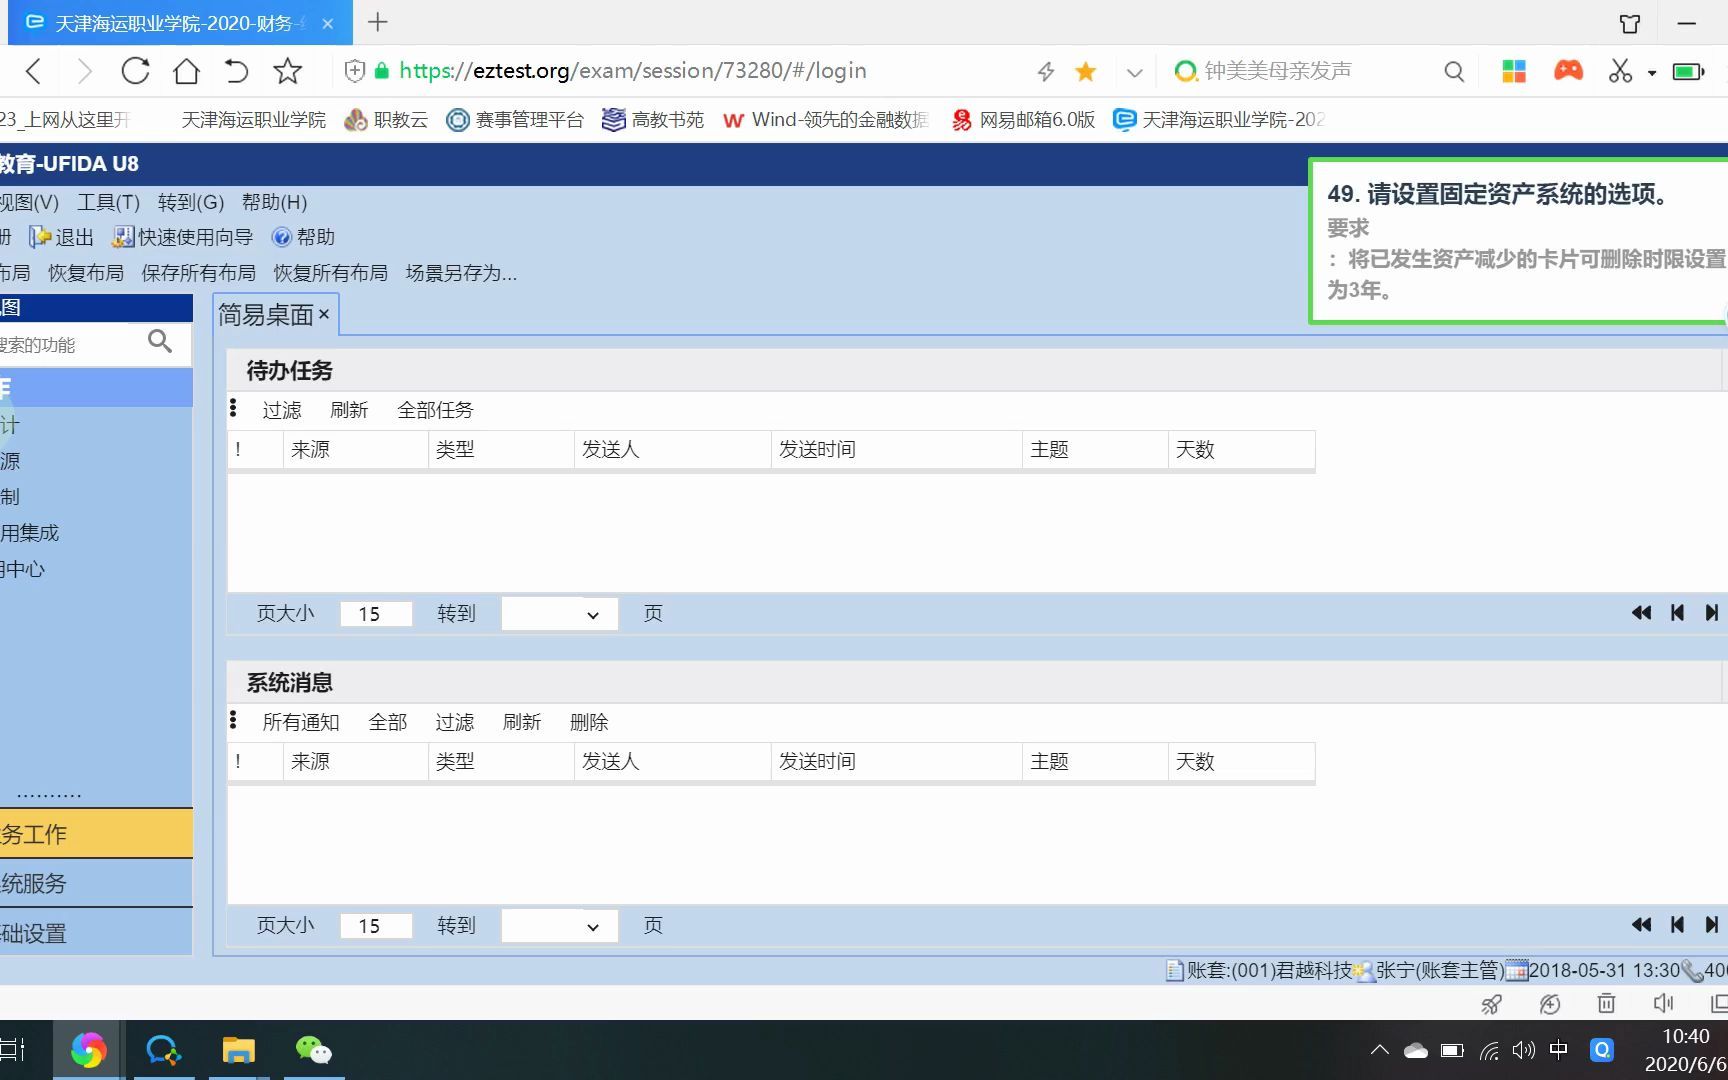Go to previous page in 待办任务

click(x=1677, y=613)
